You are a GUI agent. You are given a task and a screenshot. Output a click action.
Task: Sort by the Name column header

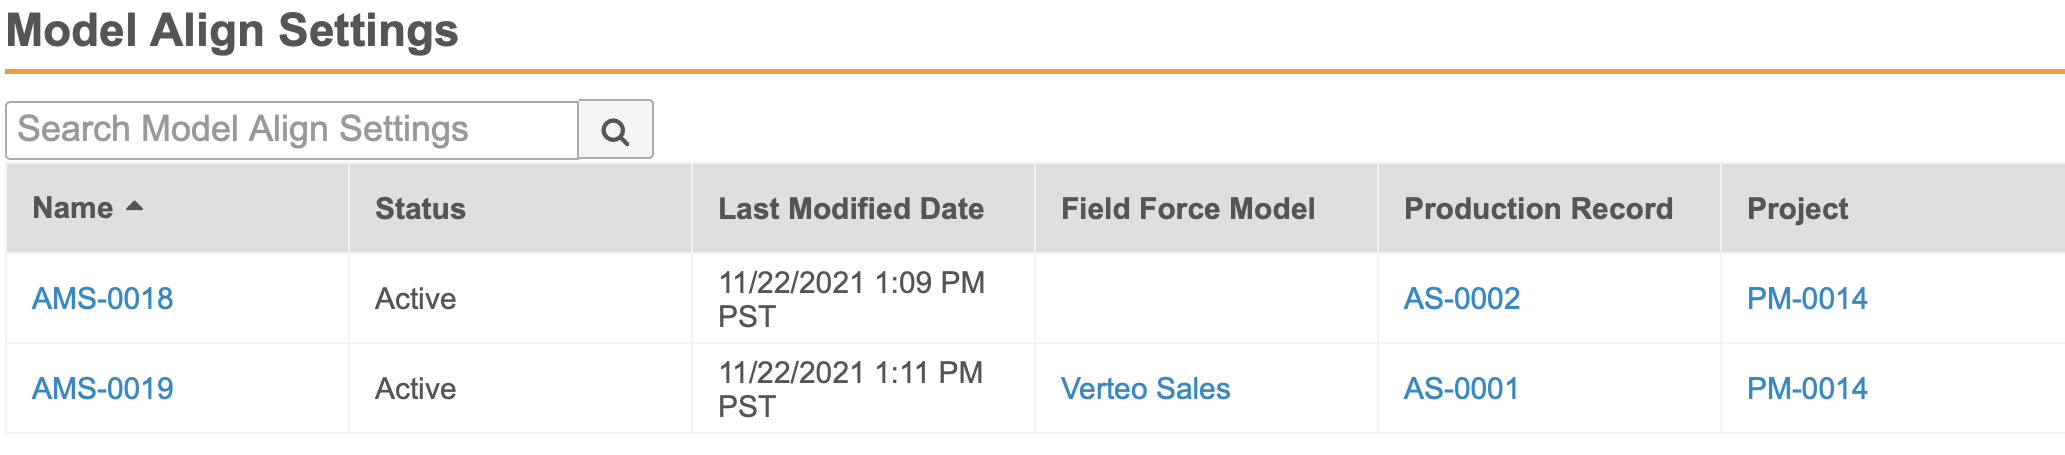click(x=73, y=208)
